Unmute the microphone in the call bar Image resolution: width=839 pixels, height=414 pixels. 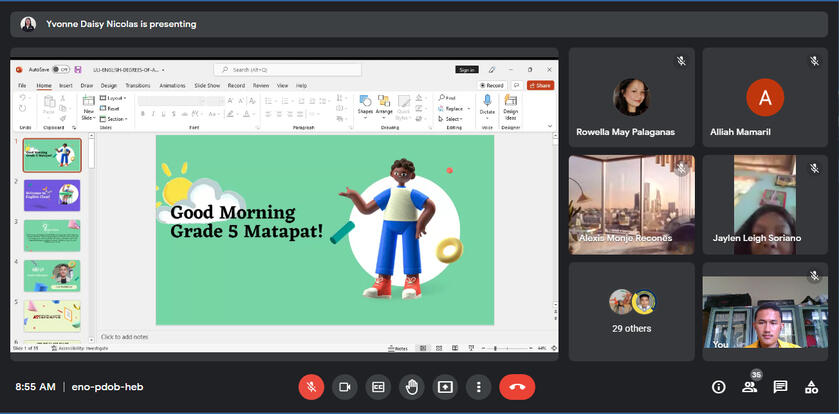(x=311, y=387)
